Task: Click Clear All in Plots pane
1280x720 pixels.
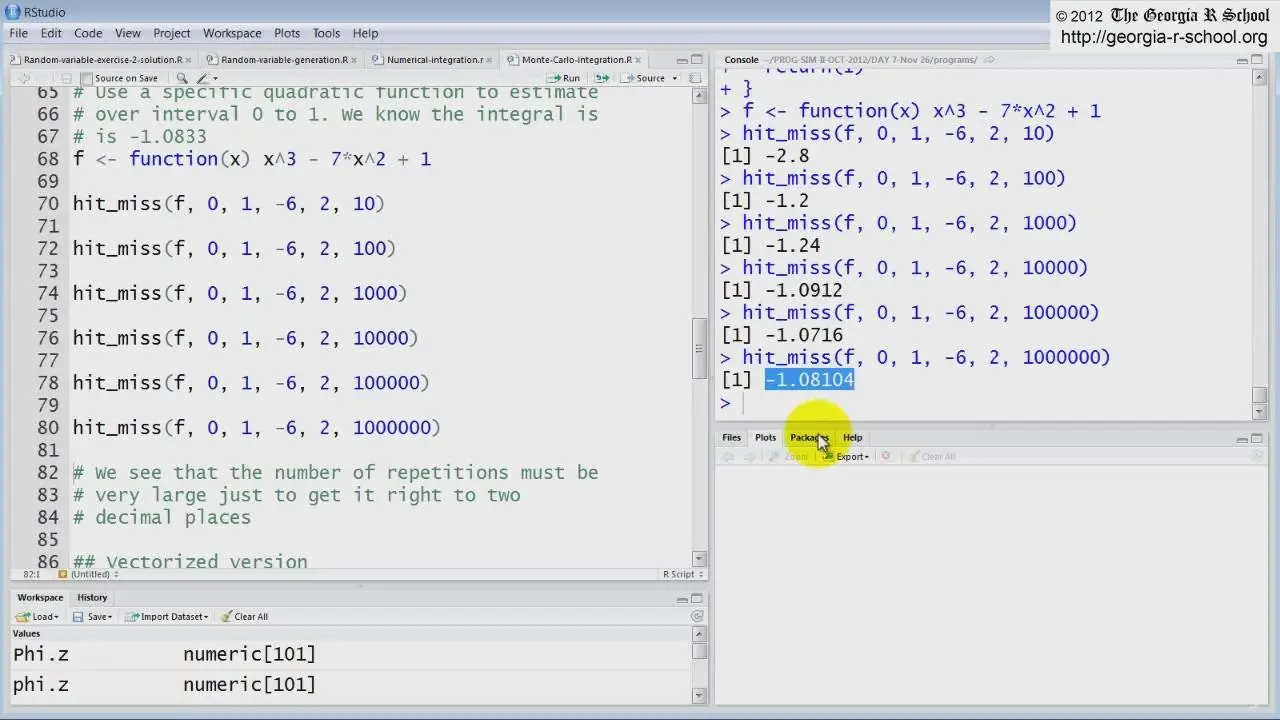Action: coord(931,457)
